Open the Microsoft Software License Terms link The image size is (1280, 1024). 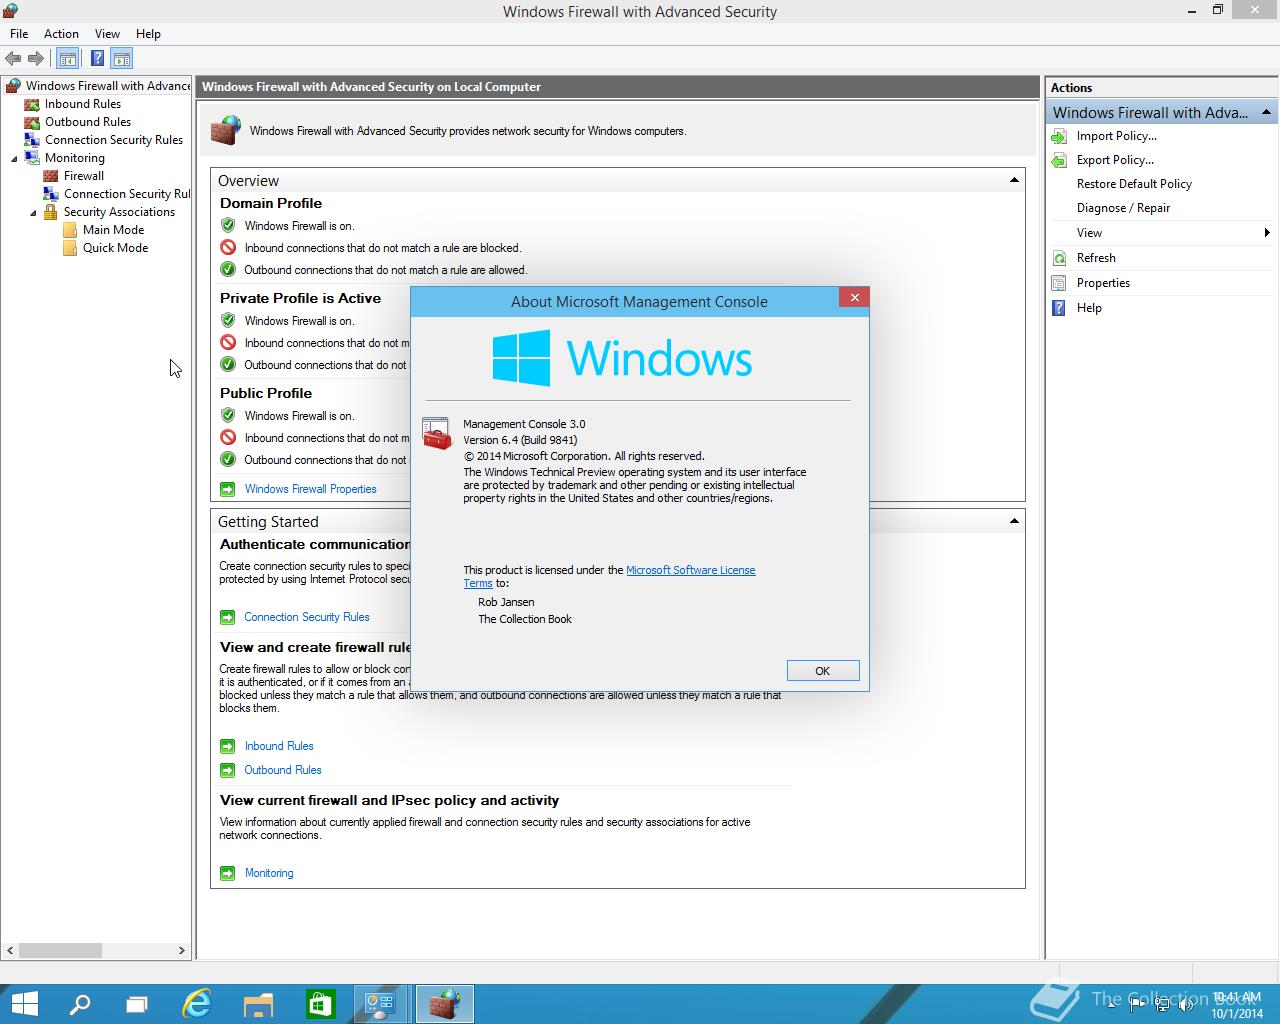coord(690,570)
